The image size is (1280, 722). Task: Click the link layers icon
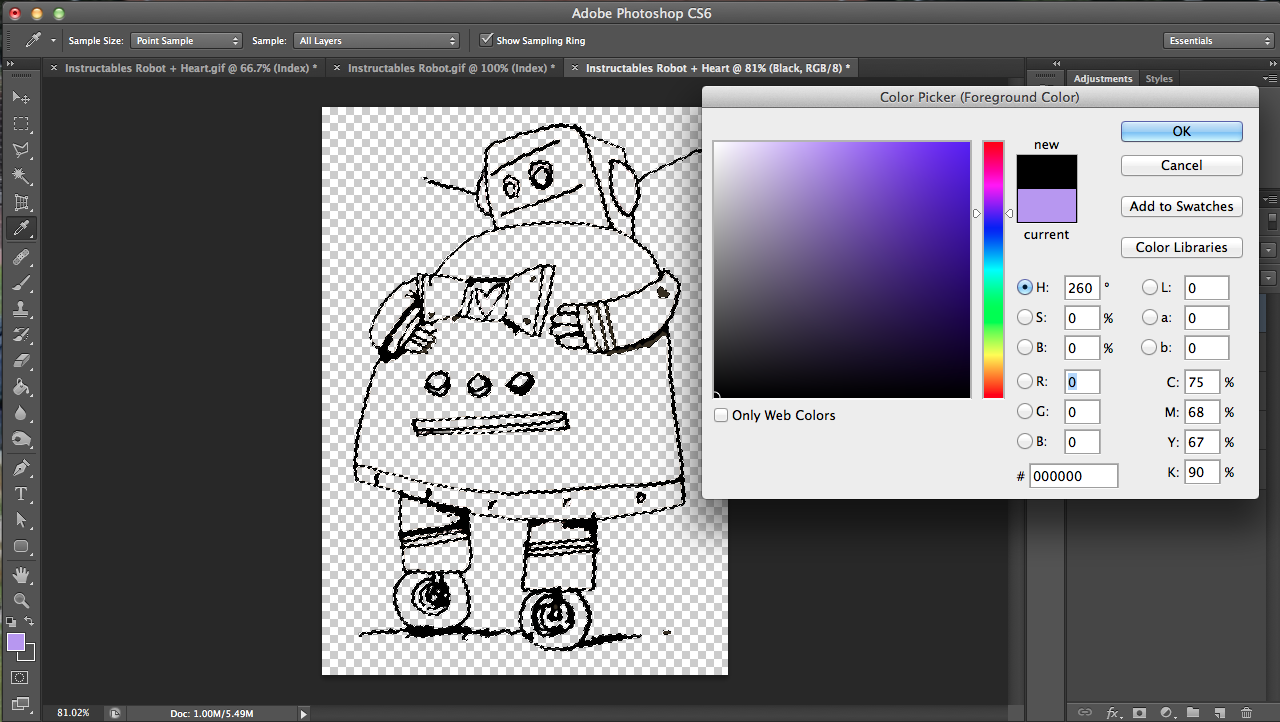click(x=1085, y=712)
